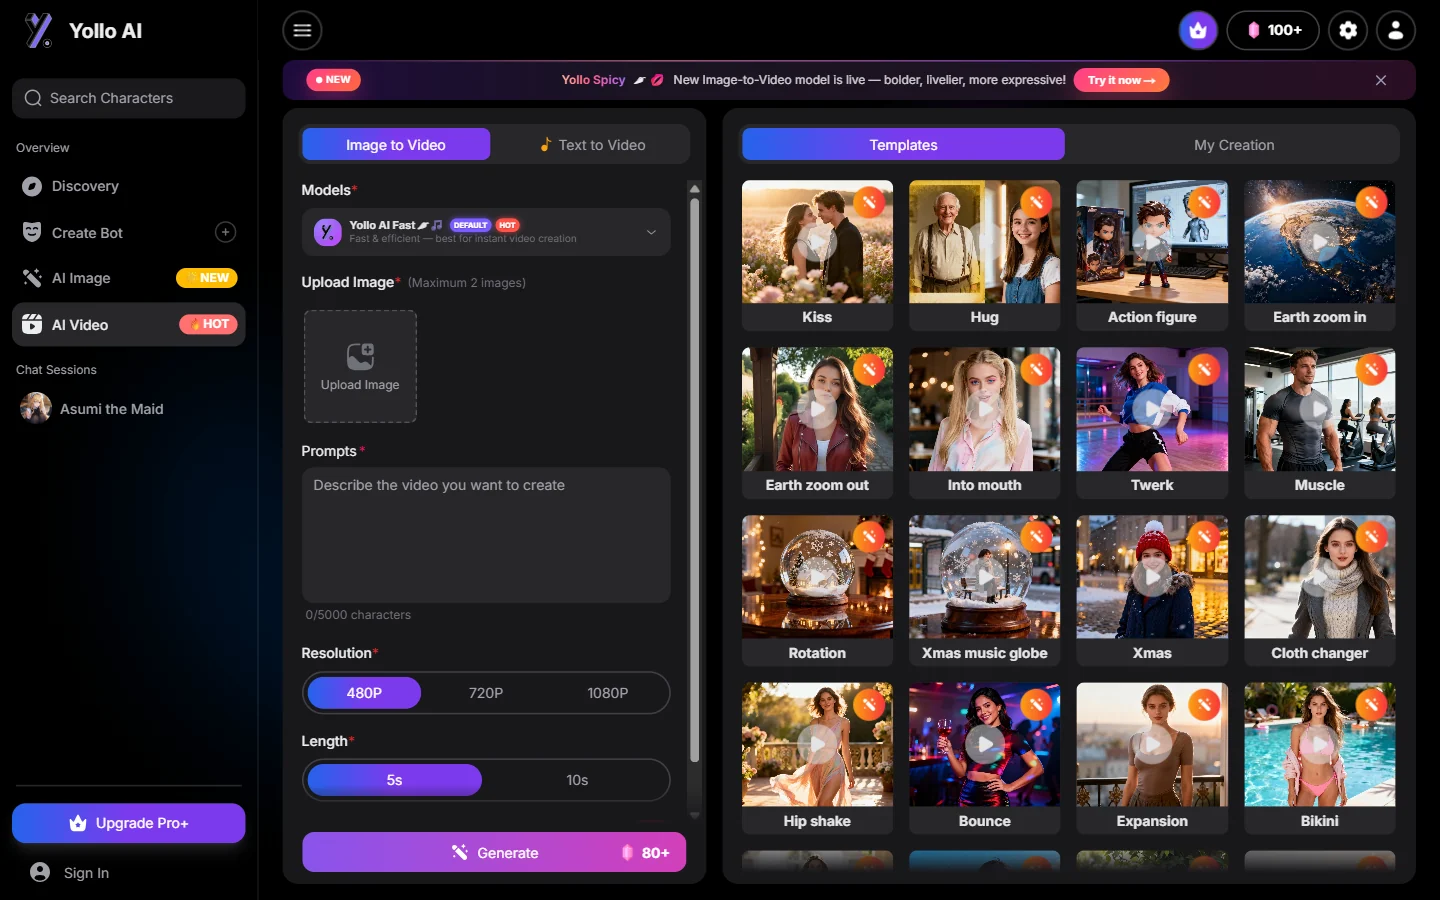The image size is (1440, 900).
Task: Open the settings gear icon
Action: (1348, 30)
